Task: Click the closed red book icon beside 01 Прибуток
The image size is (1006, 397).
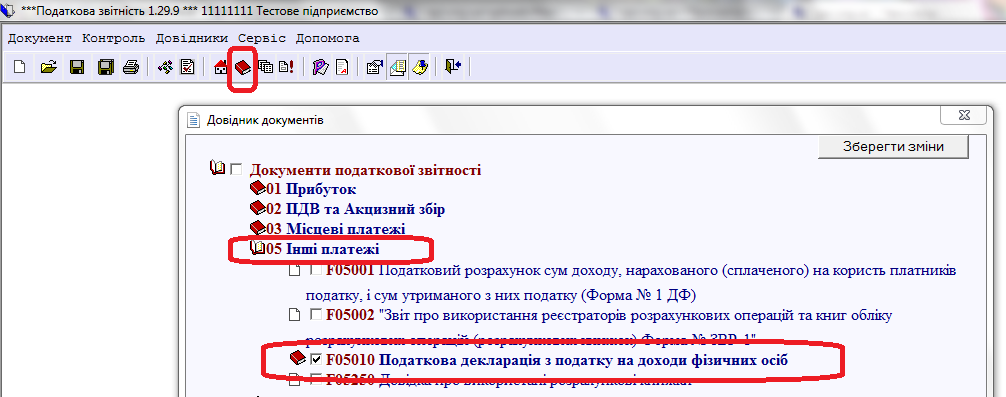Action: [x=257, y=189]
